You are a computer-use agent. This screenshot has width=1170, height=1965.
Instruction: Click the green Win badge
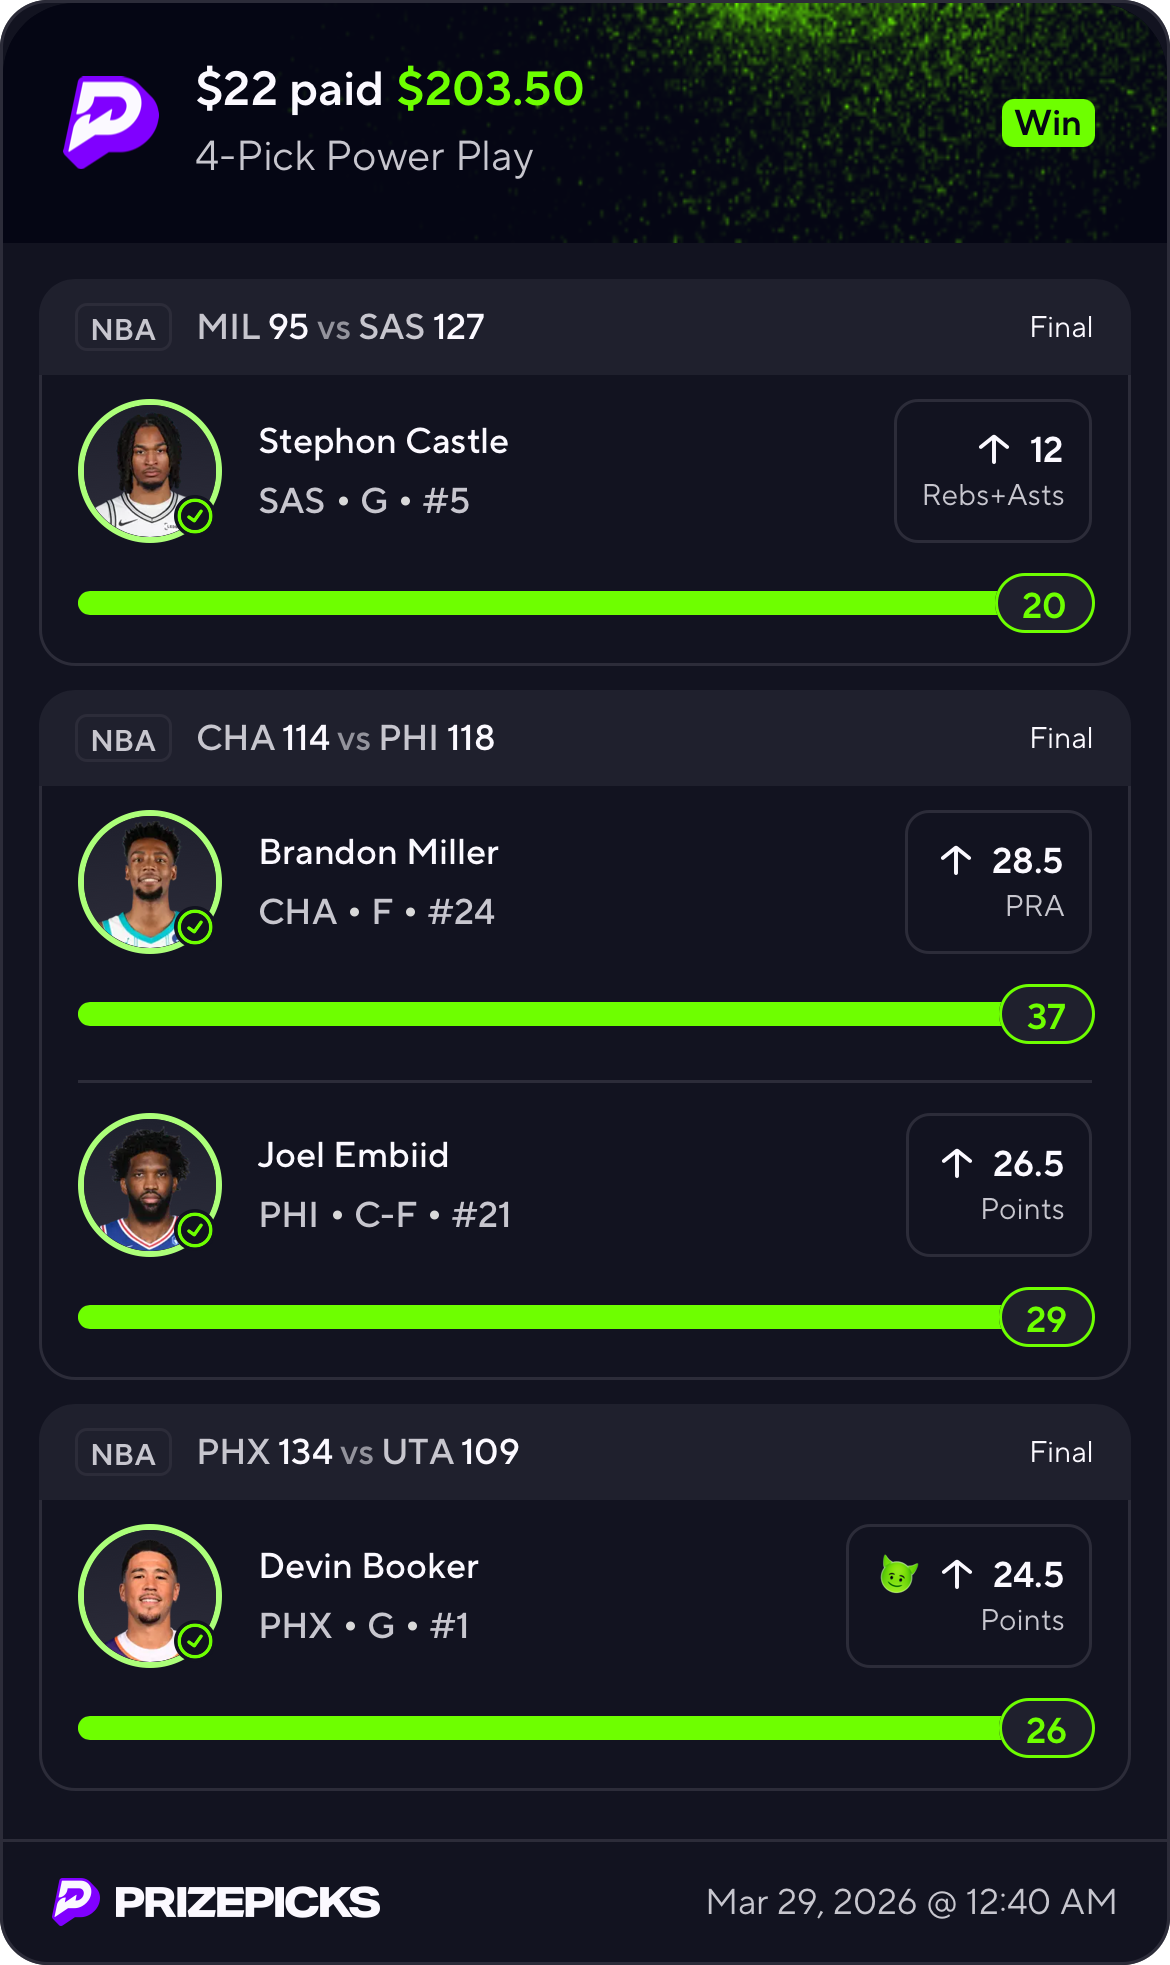(x=1048, y=124)
